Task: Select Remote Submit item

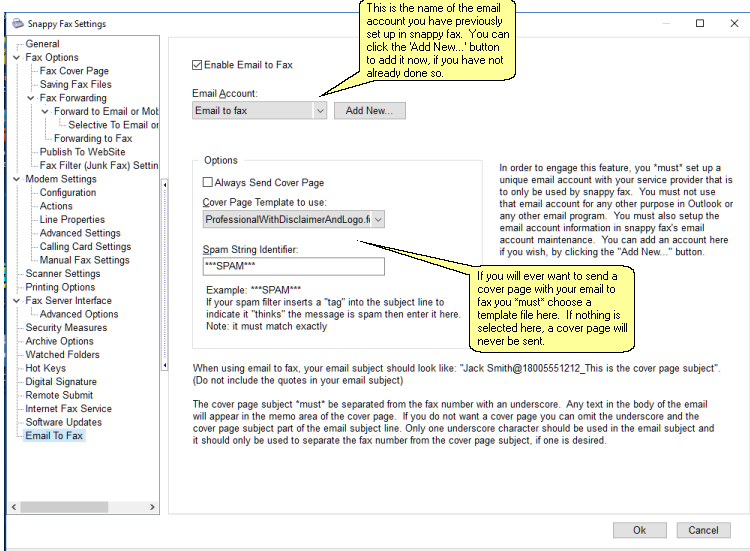Action: [59, 395]
